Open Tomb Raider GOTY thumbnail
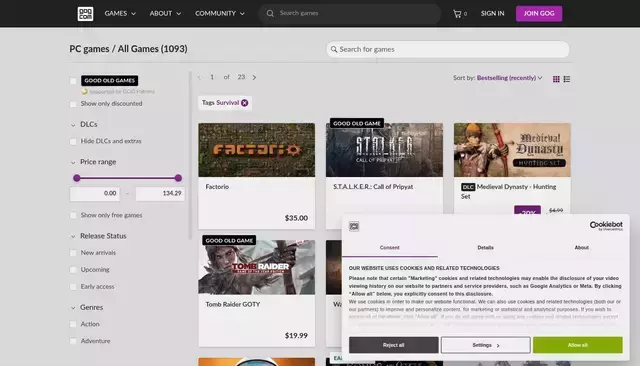Viewport: 640px width, 366px height. 257,267
